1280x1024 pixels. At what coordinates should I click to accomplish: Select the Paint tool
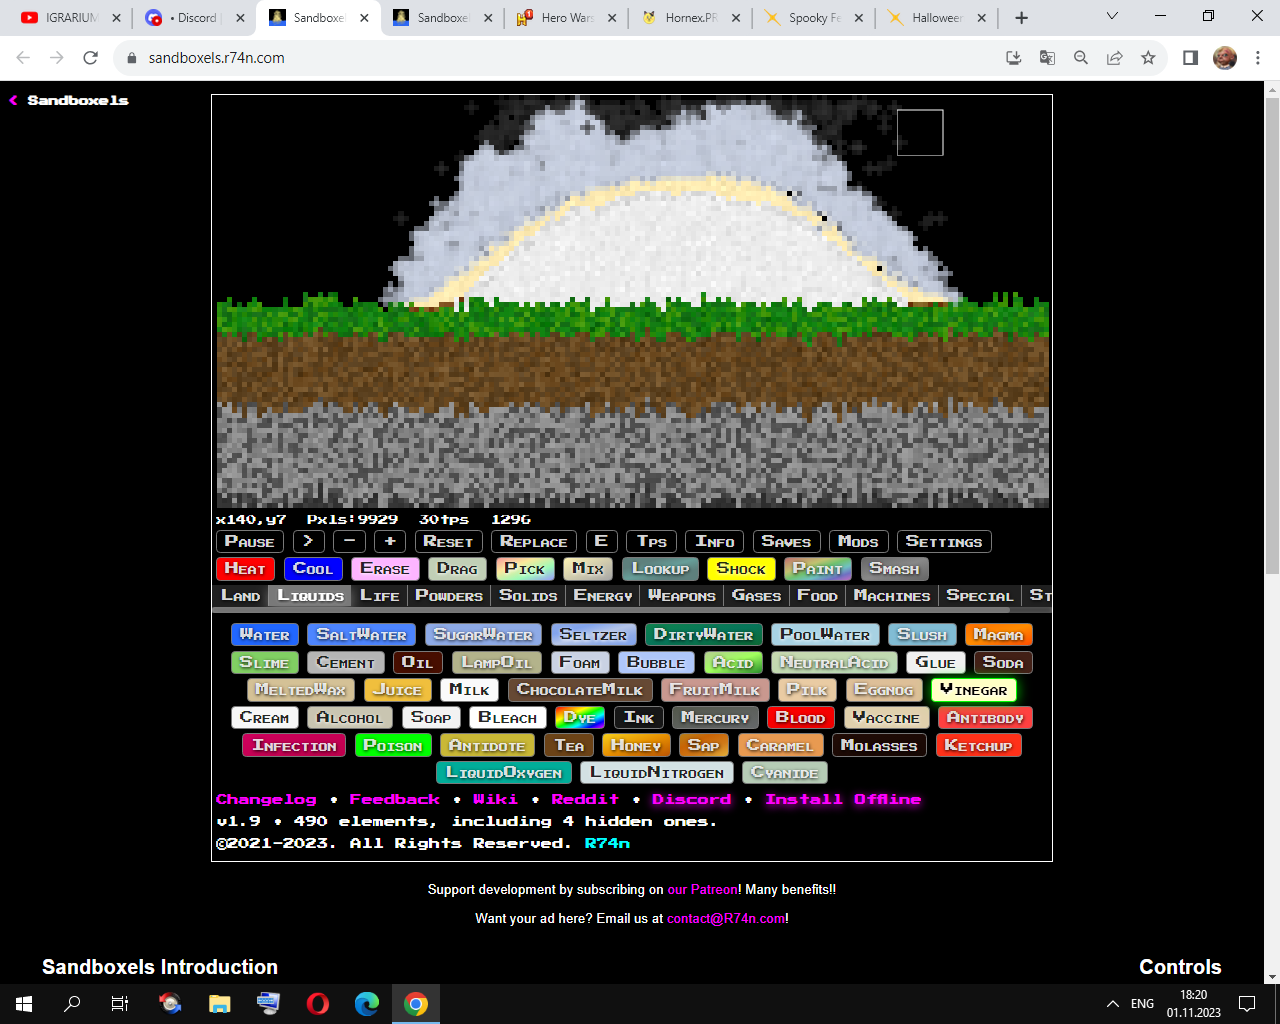click(818, 568)
